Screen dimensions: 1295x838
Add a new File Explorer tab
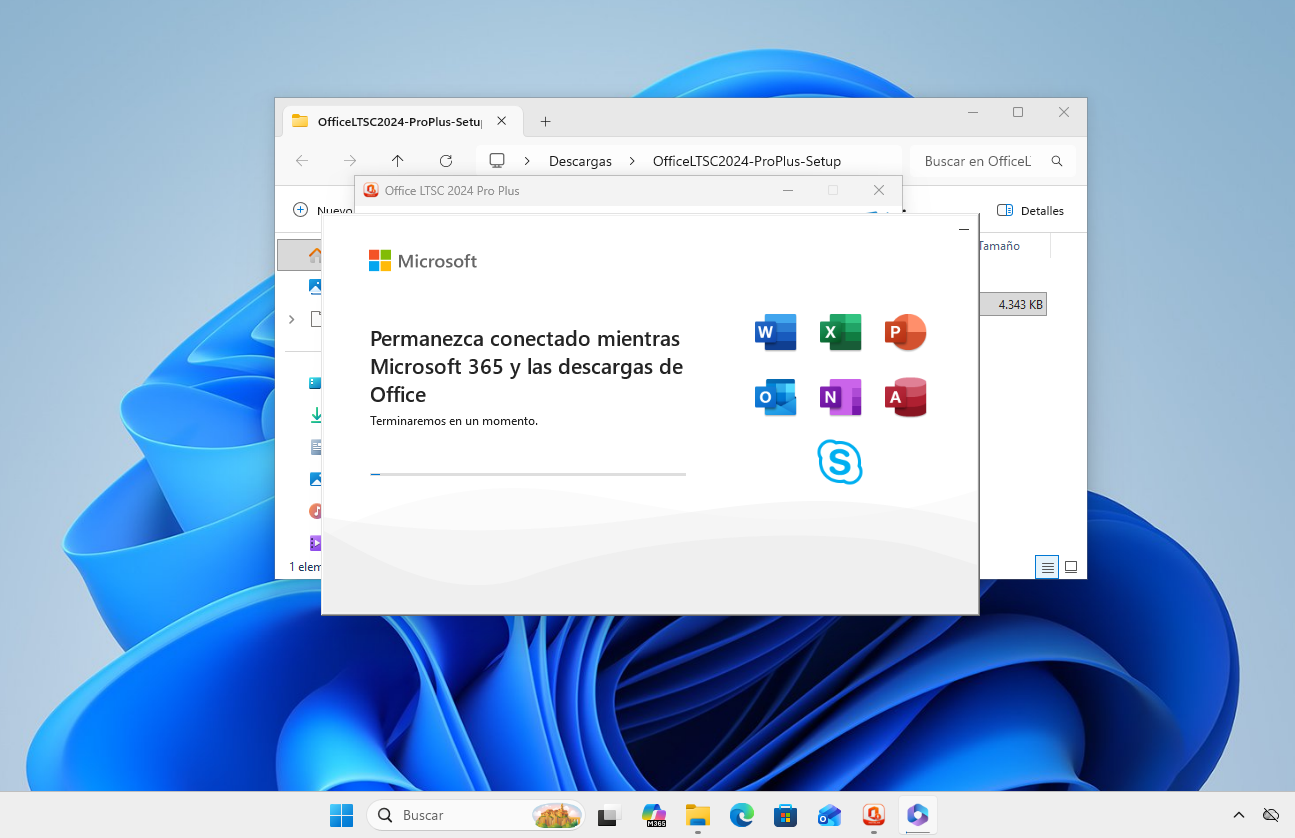tap(545, 121)
